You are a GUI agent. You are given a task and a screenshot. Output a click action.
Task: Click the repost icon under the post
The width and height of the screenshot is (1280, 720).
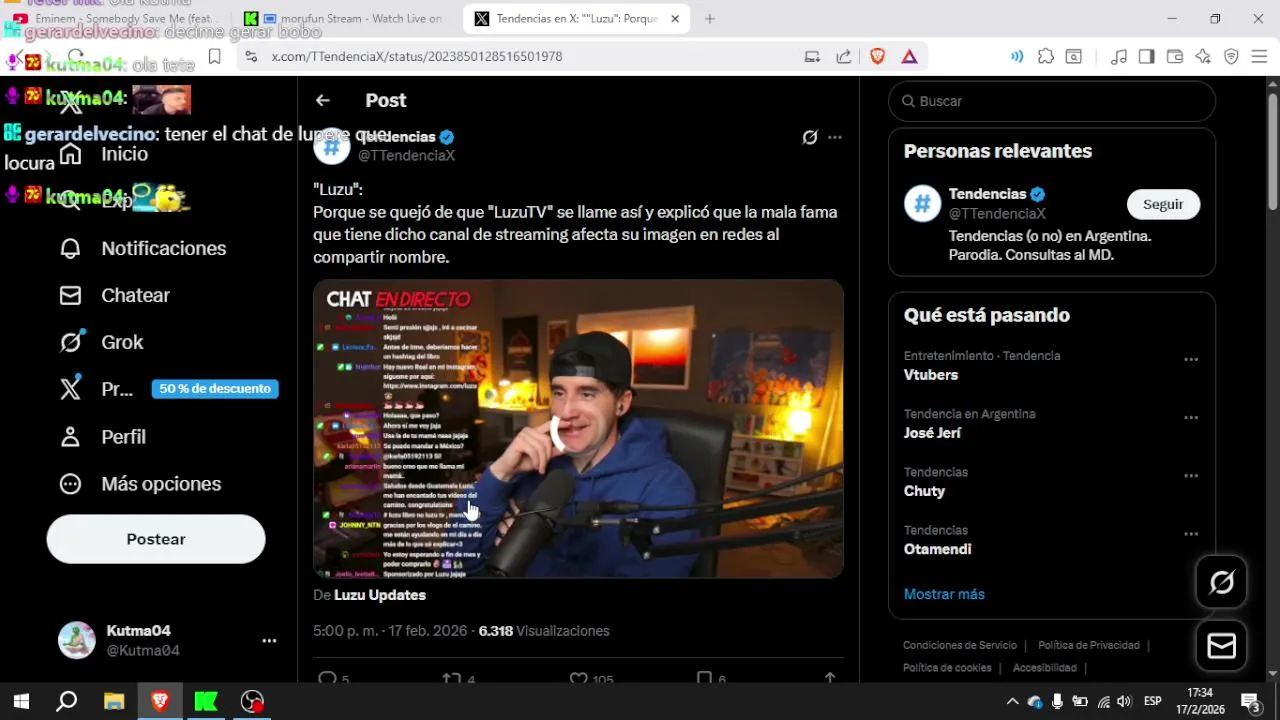[452, 679]
